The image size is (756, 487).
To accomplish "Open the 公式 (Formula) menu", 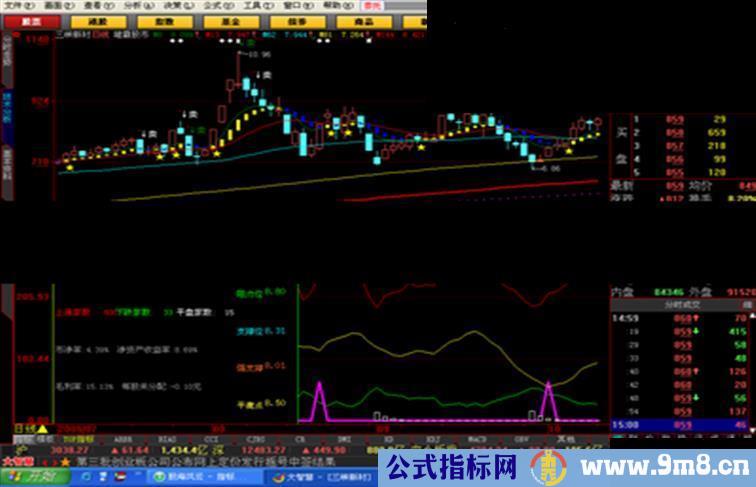I will tap(212, 5).
